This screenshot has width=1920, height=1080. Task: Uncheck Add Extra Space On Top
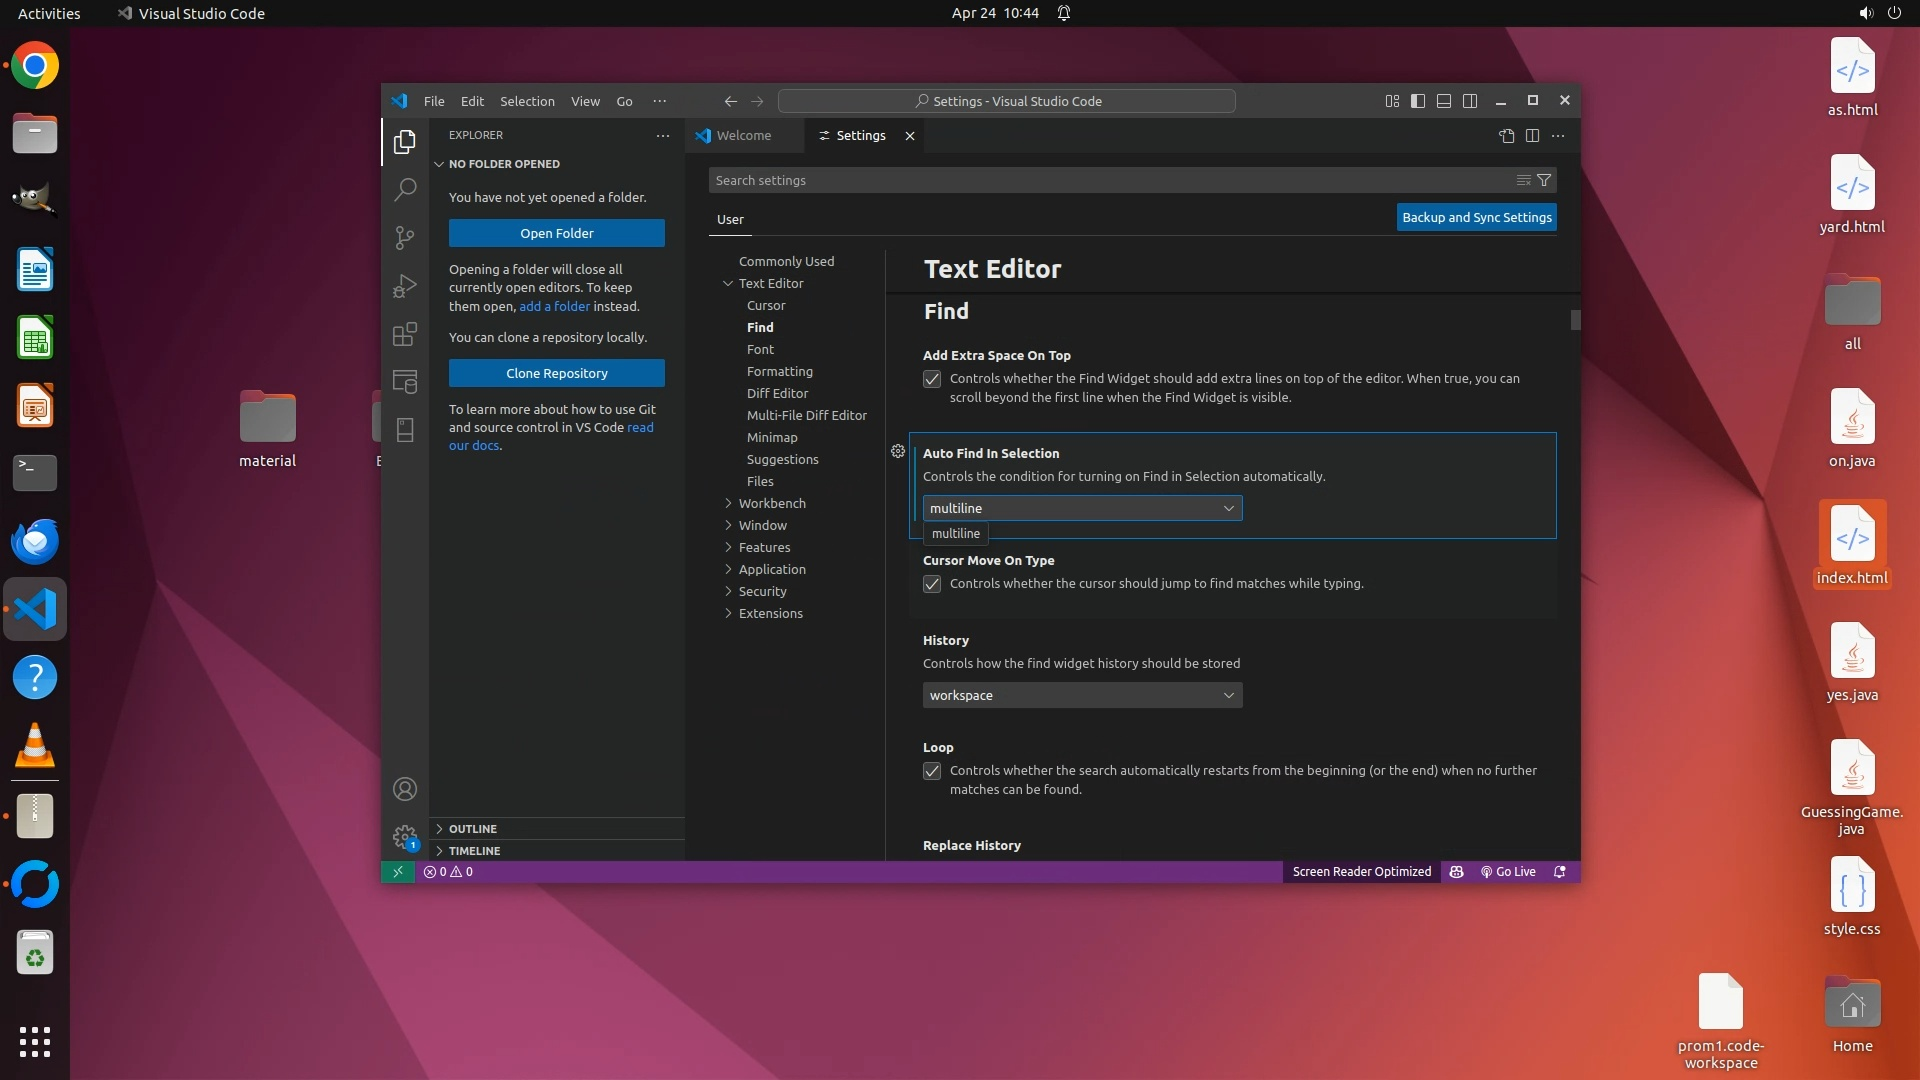pos(932,379)
